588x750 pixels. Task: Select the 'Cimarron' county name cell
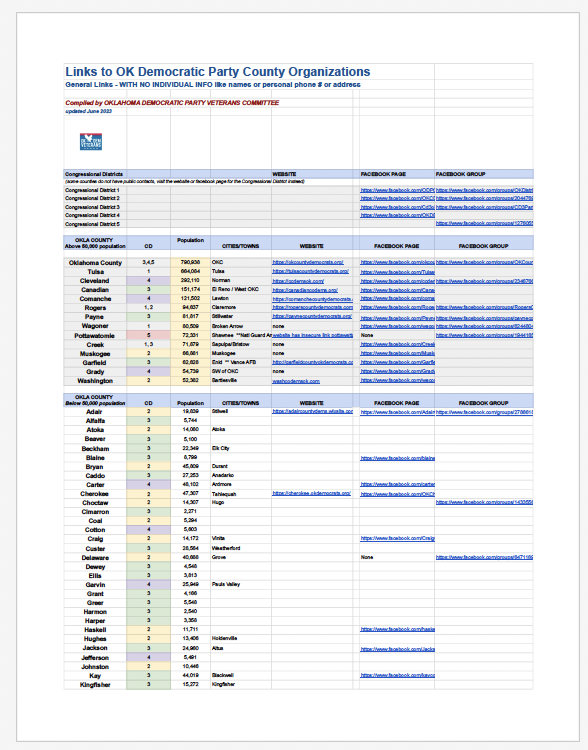click(95, 512)
